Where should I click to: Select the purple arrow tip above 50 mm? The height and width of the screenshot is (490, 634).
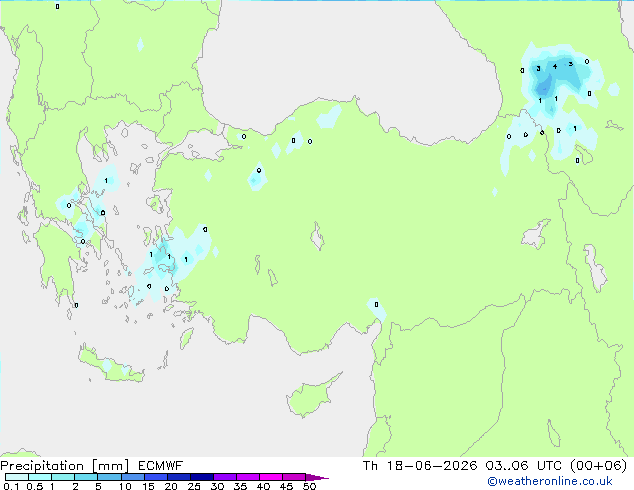click(317, 477)
